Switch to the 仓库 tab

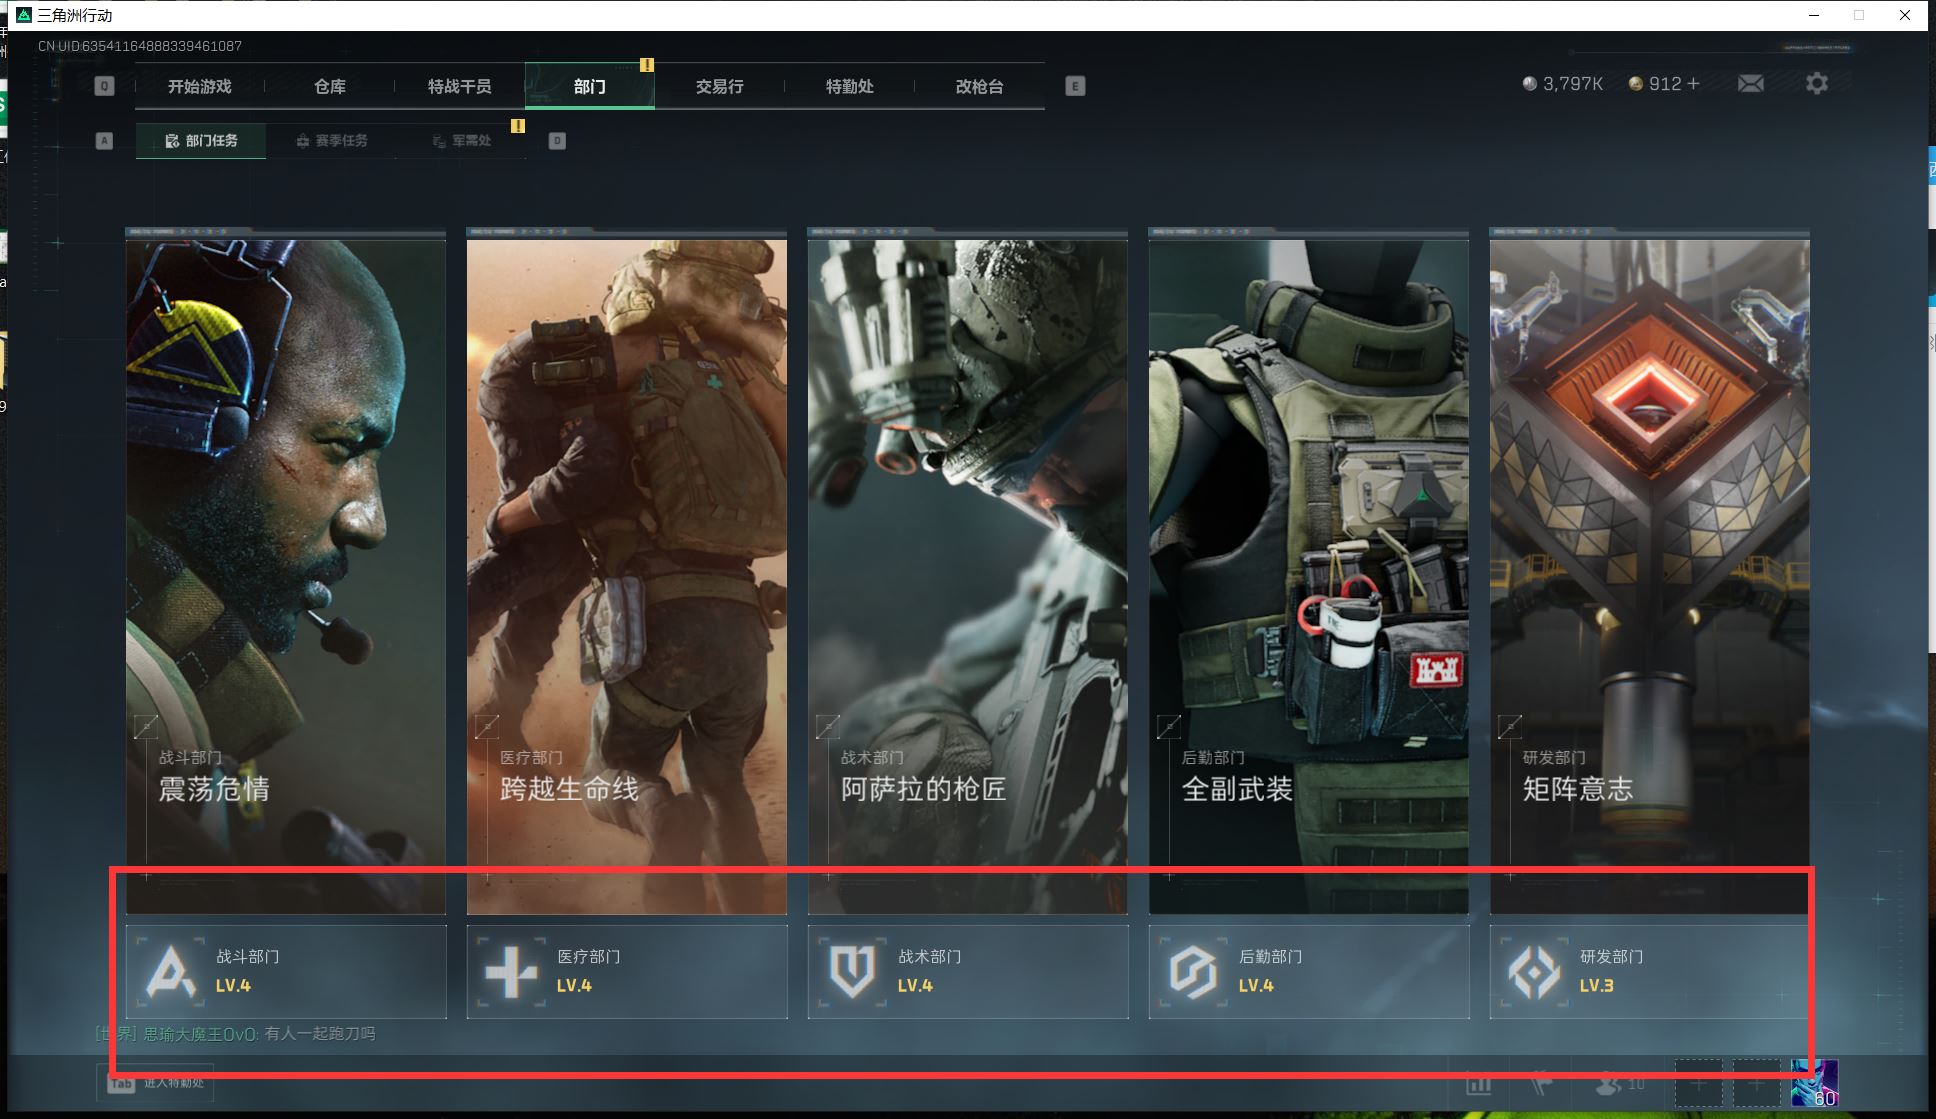(x=330, y=86)
